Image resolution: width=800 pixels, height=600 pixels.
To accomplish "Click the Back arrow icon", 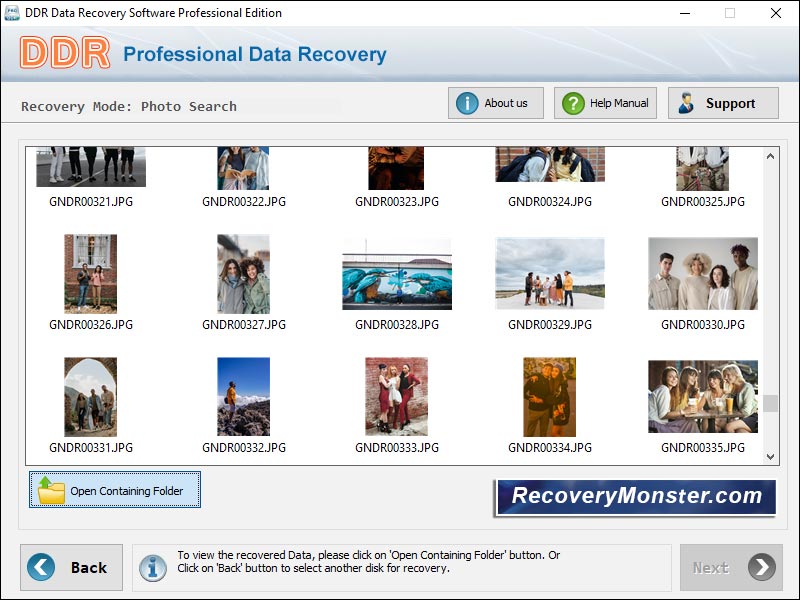I will tap(41, 567).
